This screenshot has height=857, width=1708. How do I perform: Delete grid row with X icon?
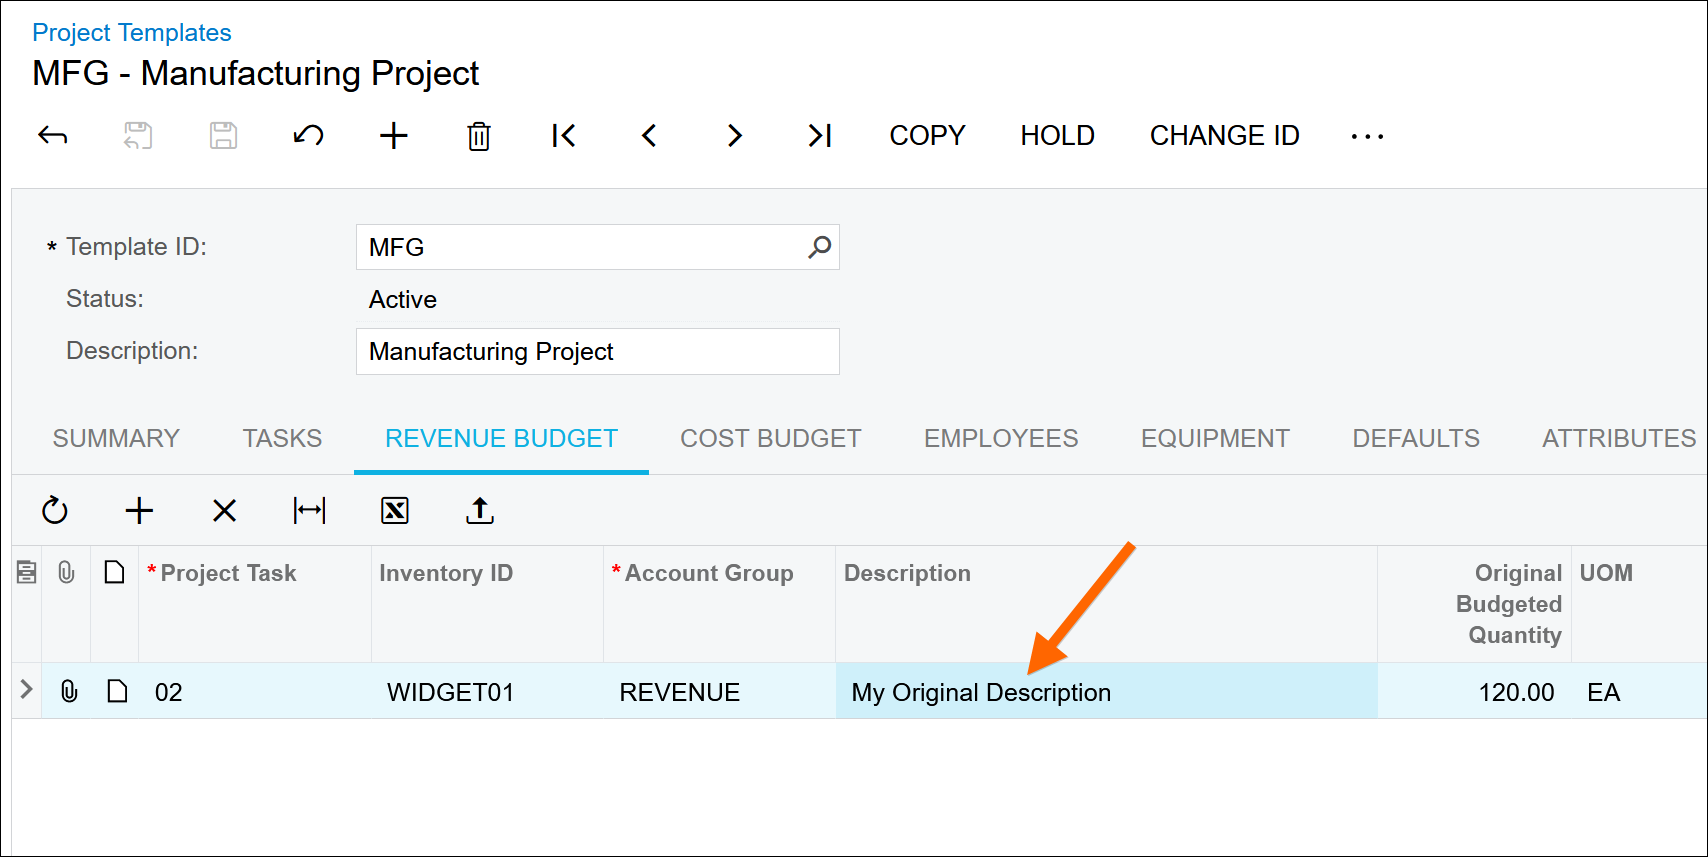coord(225,511)
